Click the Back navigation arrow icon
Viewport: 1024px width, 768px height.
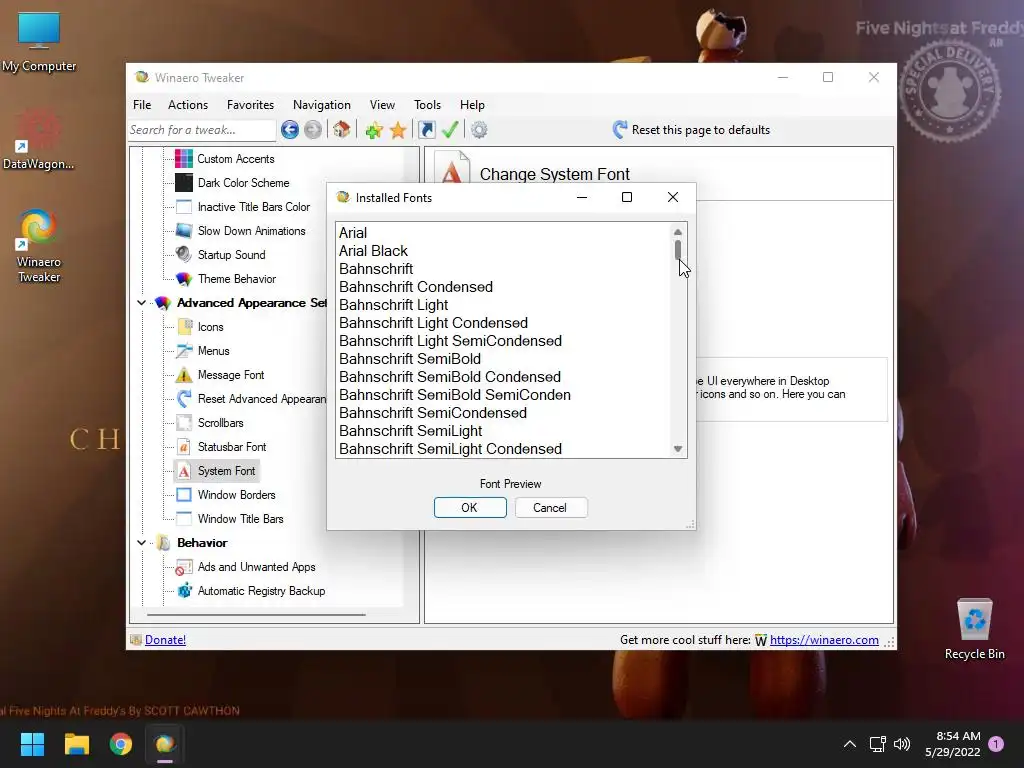pos(290,130)
